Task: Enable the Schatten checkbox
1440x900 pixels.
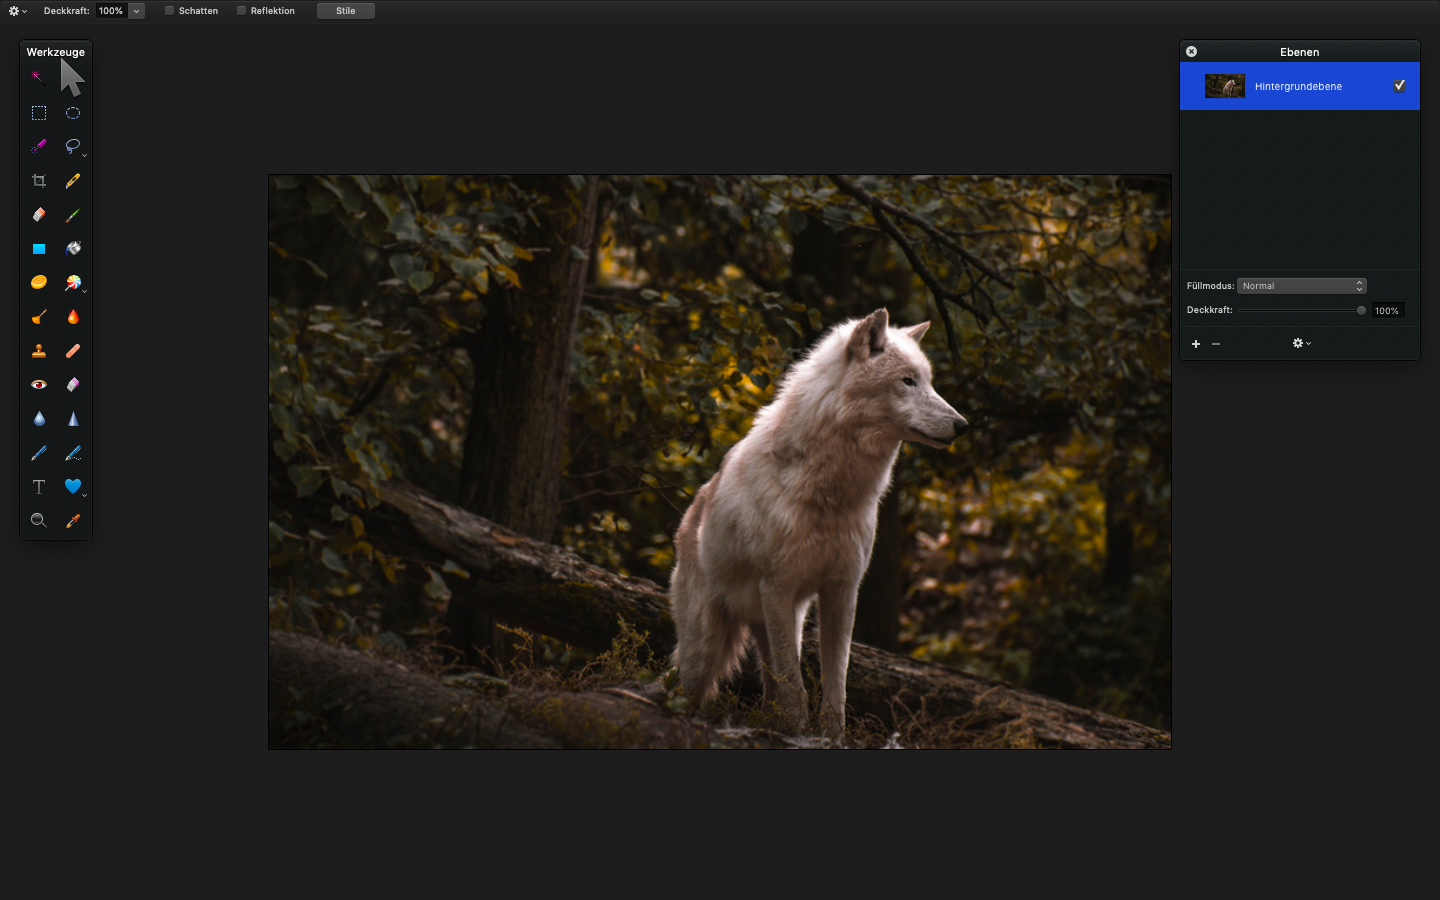Action: point(170,11)
